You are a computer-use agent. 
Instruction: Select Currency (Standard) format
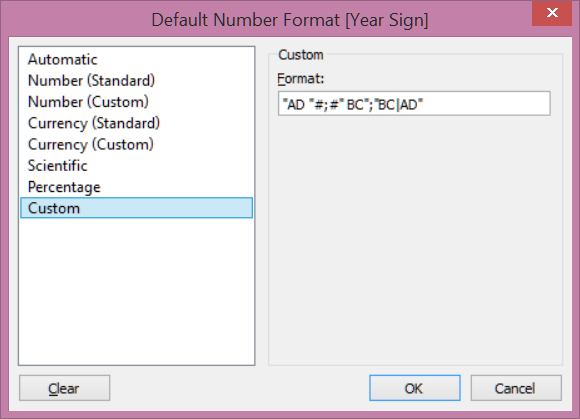coord(136,123)
